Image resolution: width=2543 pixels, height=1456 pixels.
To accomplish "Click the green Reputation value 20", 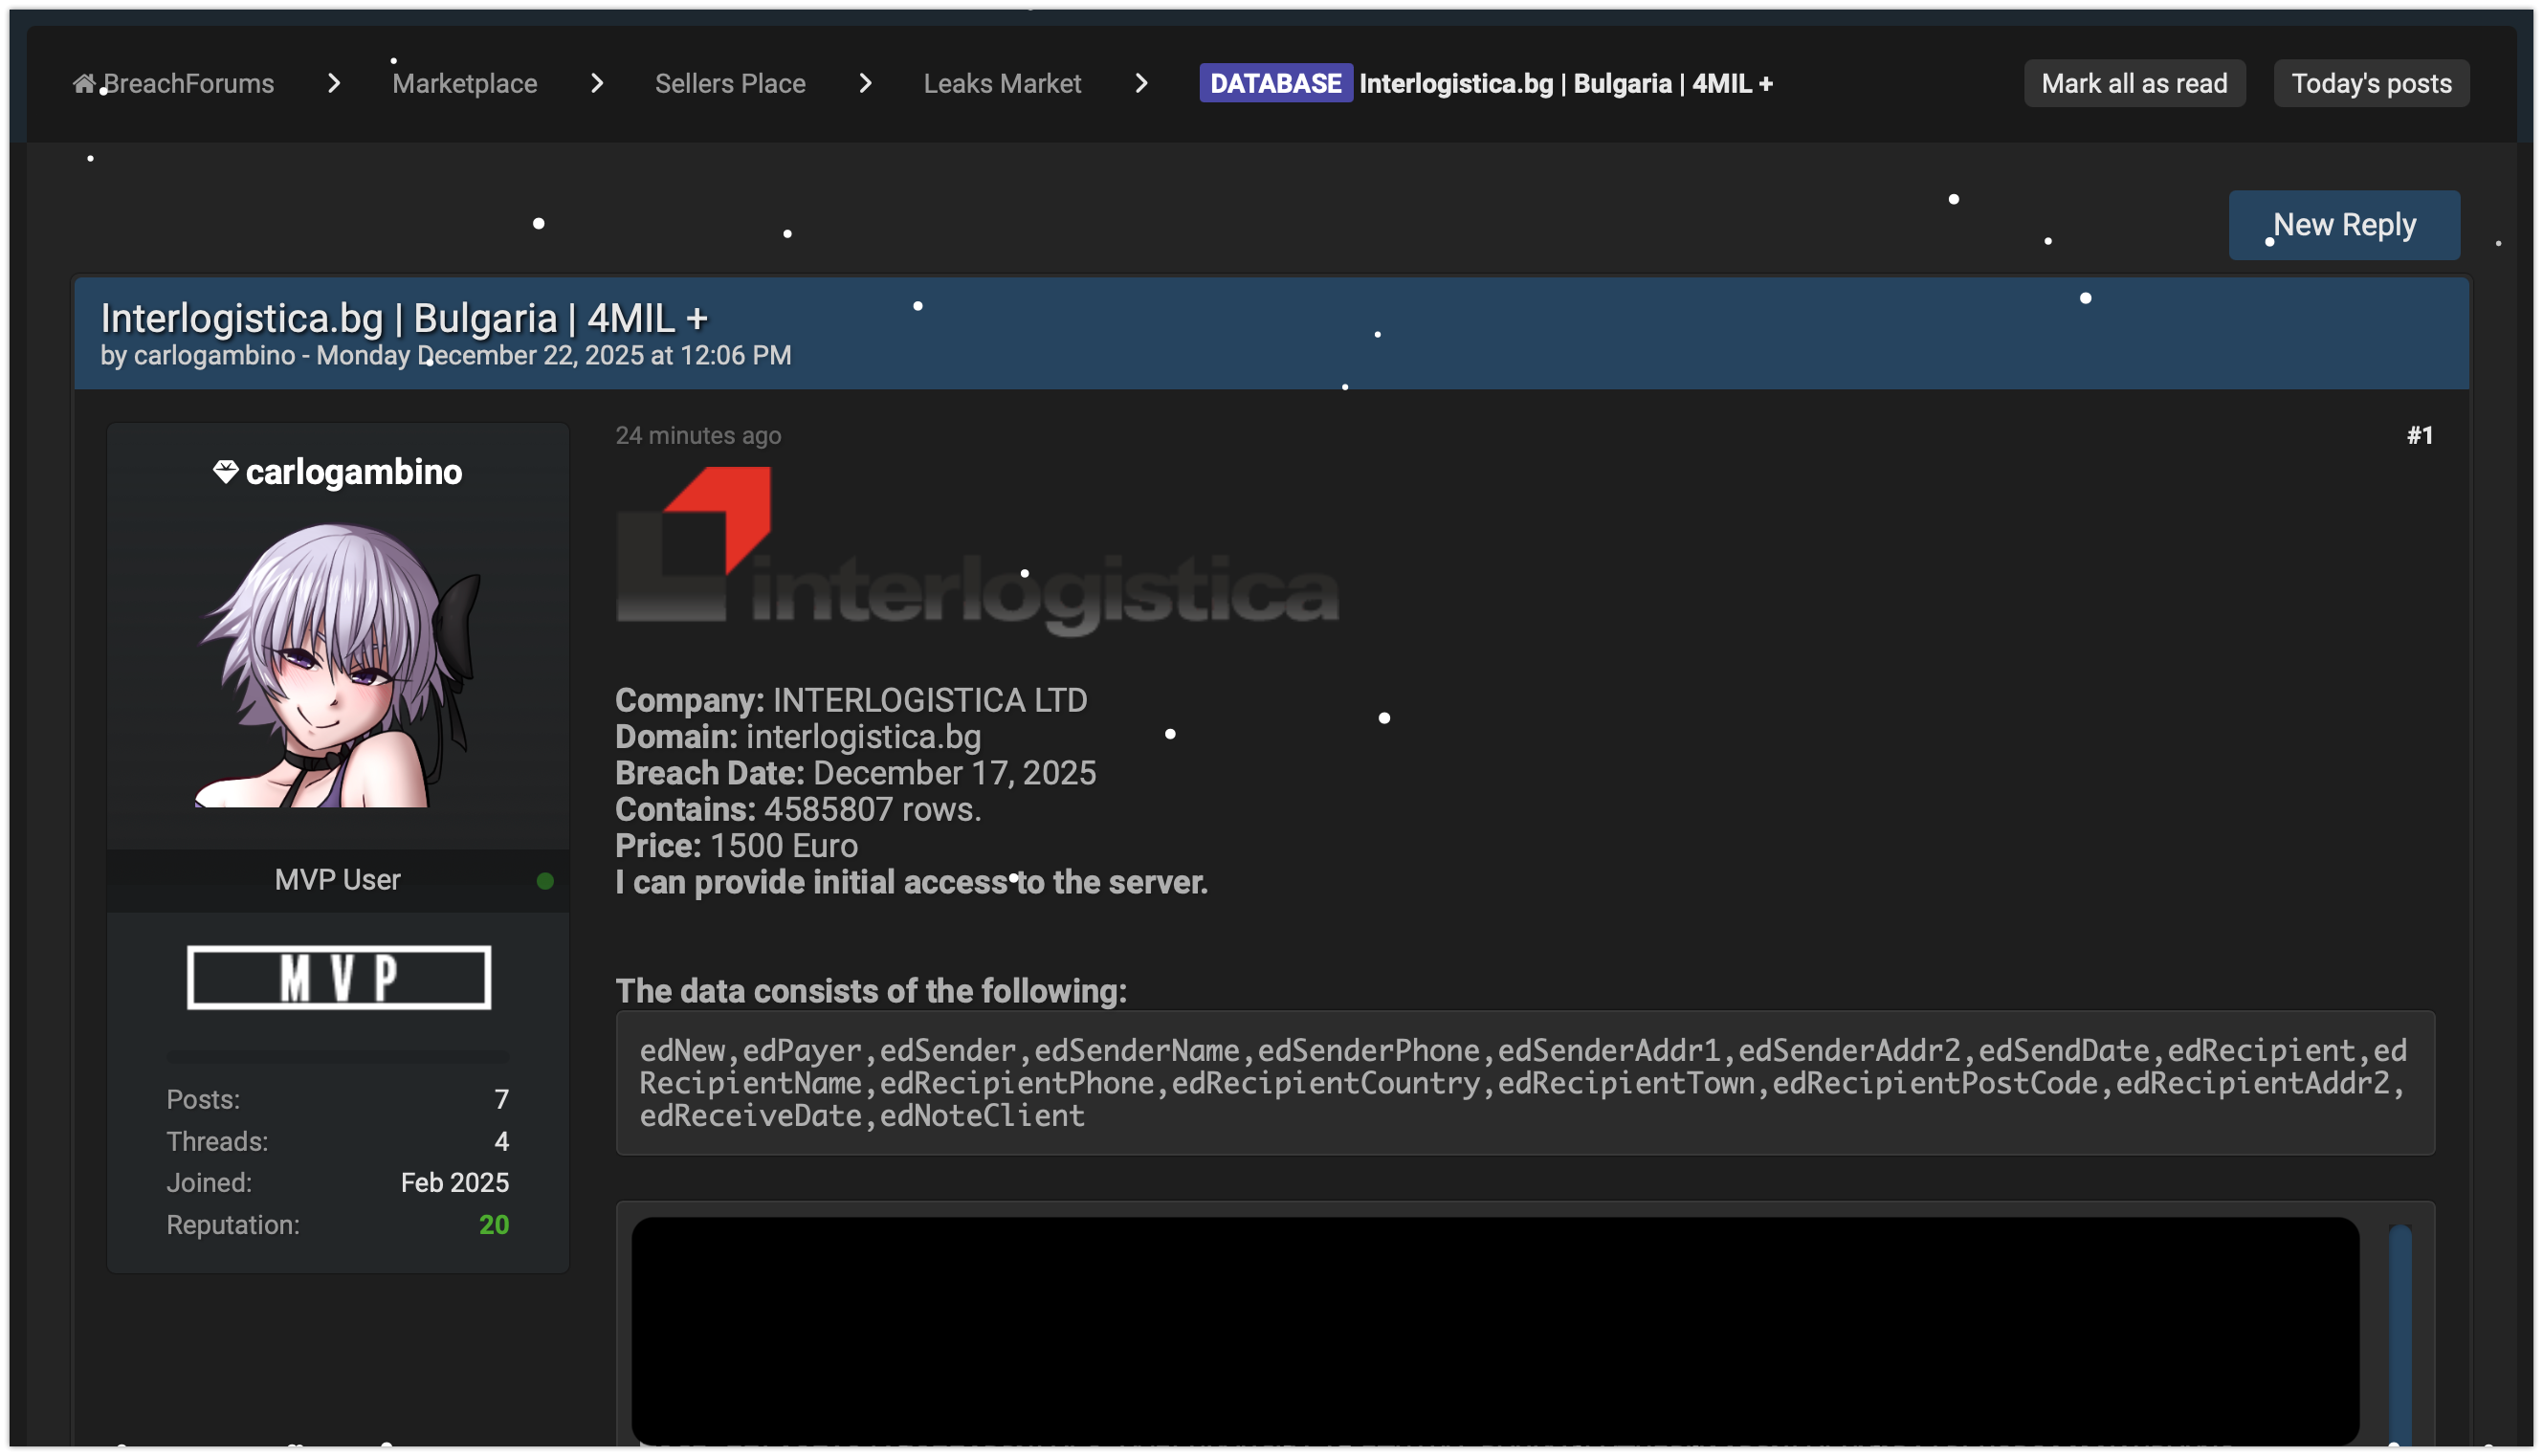I will click(494, 1225).
